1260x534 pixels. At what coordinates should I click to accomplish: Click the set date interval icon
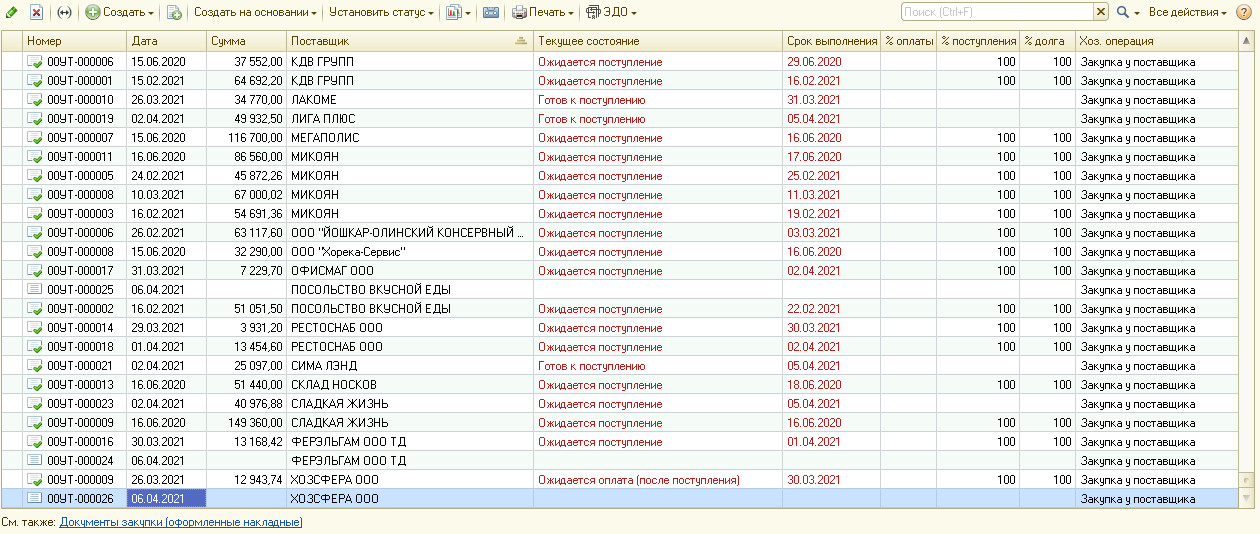coord(65,12)
